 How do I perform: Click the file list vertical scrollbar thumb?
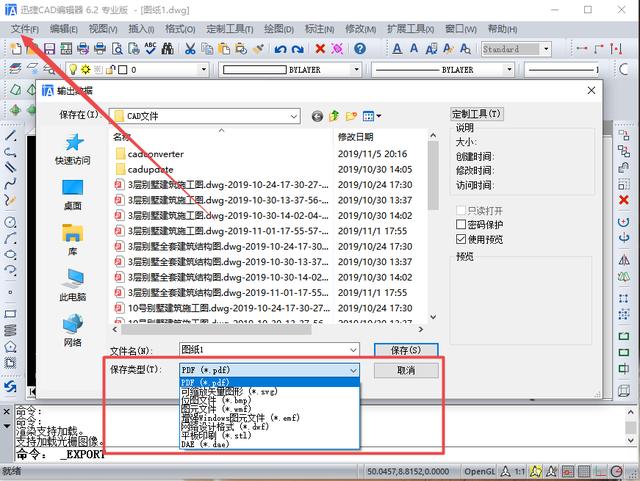pos(433,175)
